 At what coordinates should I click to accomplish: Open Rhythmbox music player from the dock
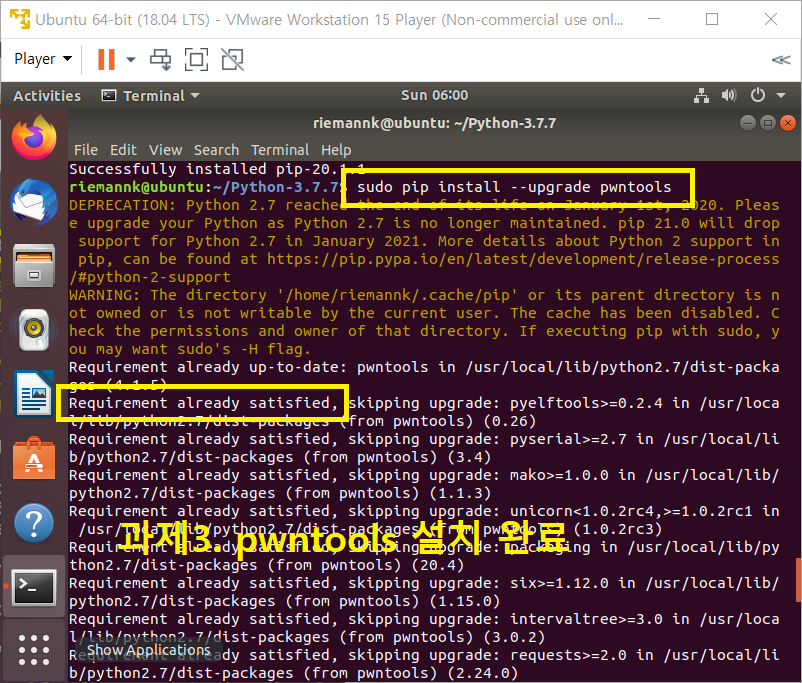tap(34, 329)
